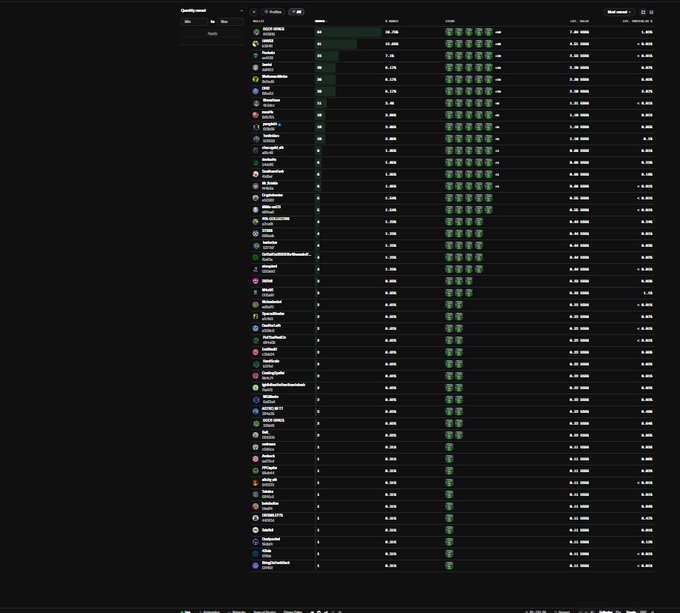Collapse the filter sidebar with the double-arrow button
Screen dimensions: 680x613
pos(254,12)
